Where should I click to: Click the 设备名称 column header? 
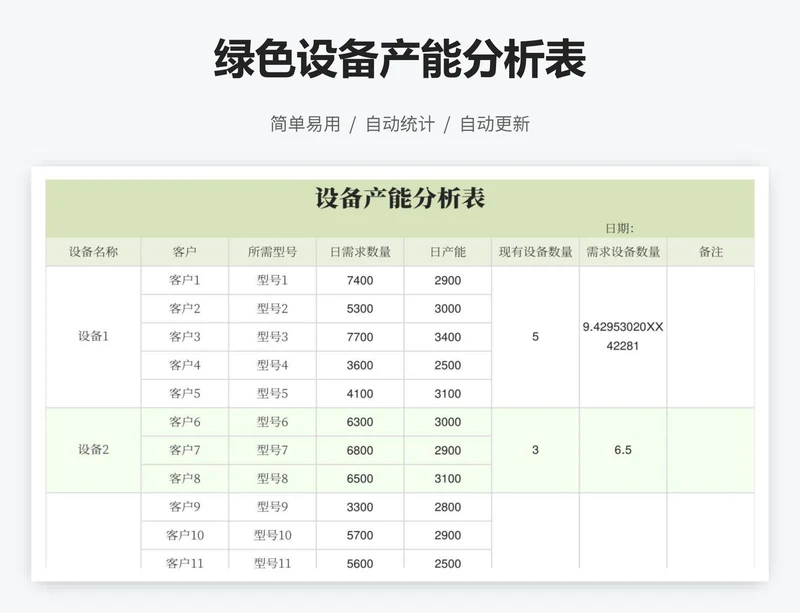tap(93, 252)
